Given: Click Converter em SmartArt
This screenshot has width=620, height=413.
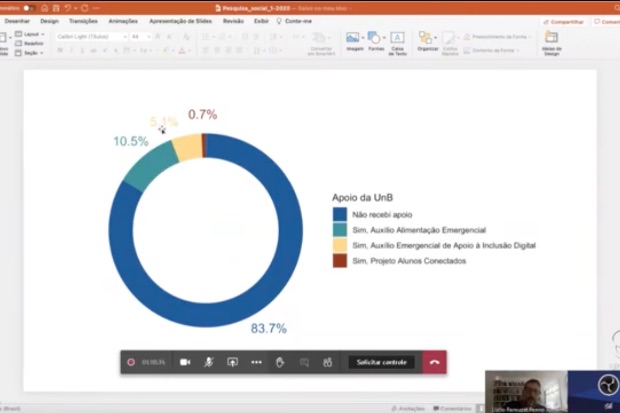Looking at the screenshot, I should click(321, 43).
